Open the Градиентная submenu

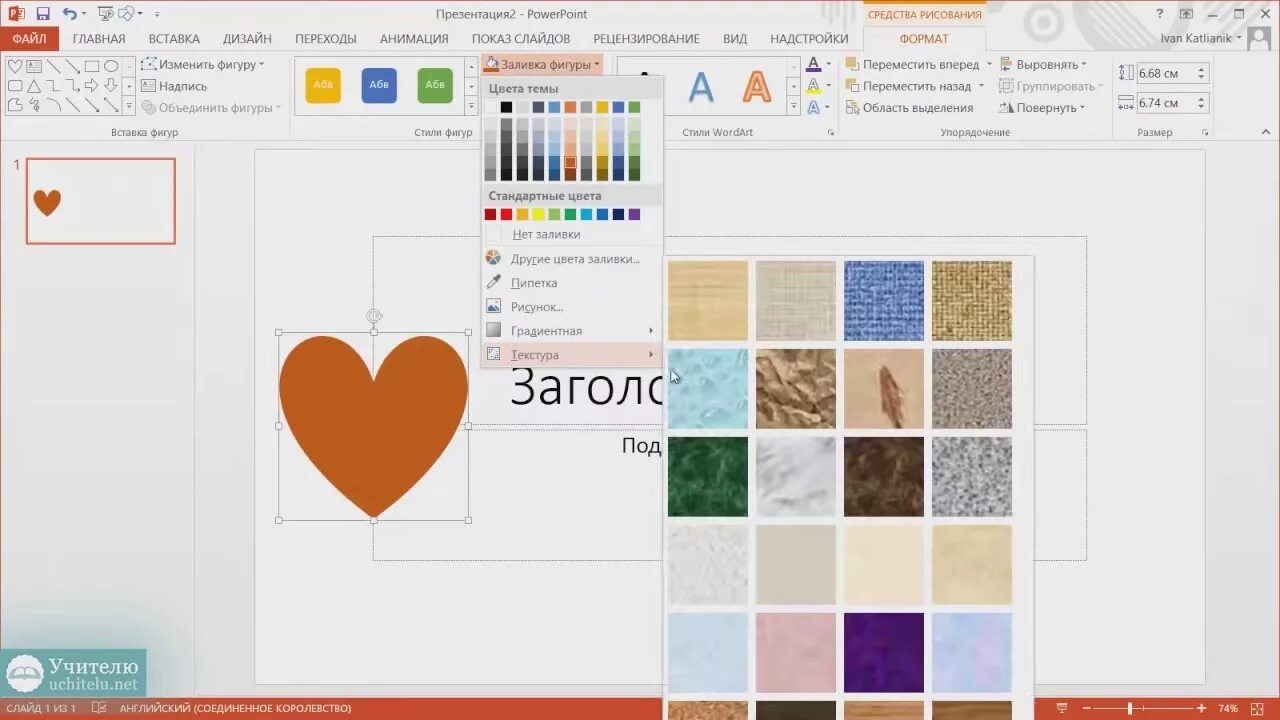(x=572, y=331)
